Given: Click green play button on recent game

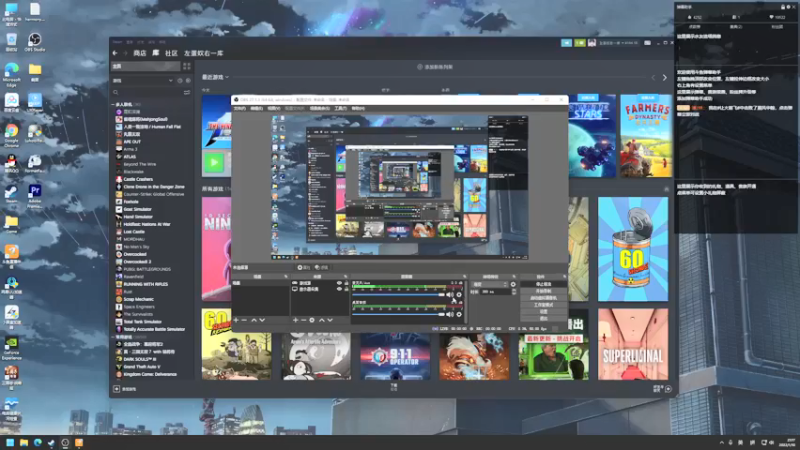Looking at the screenshot, I should pos(214,163).
